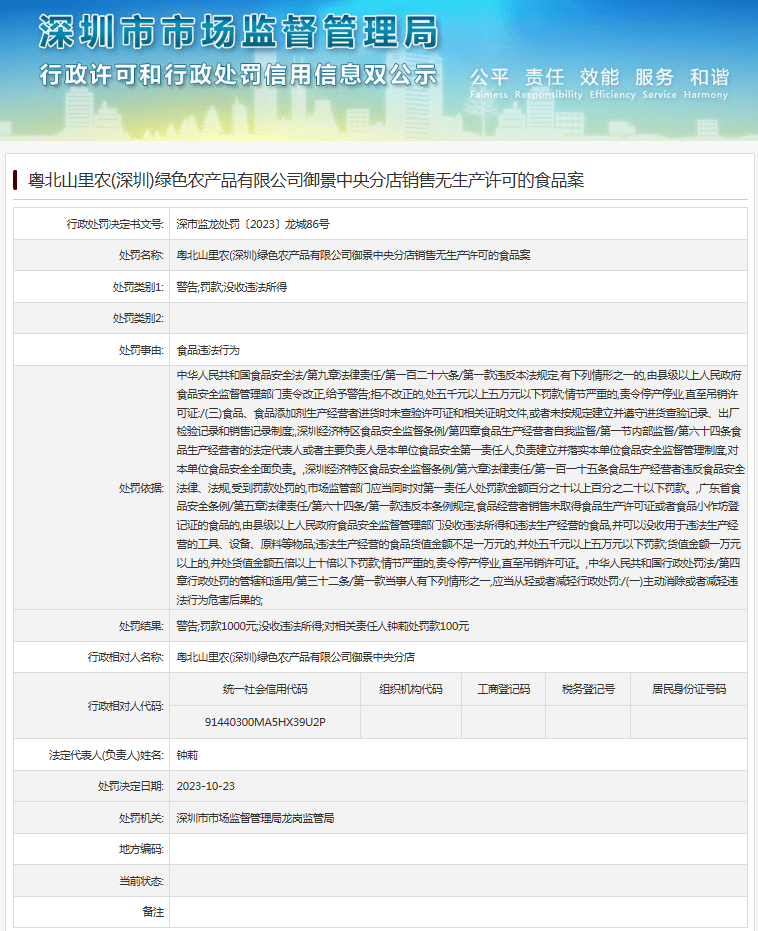Viewport: 758px width, 931px height.
Task: Click the 处罚机关 value 深圳市市场监督管理局龙岗监管局
Action: click(254, 817)
